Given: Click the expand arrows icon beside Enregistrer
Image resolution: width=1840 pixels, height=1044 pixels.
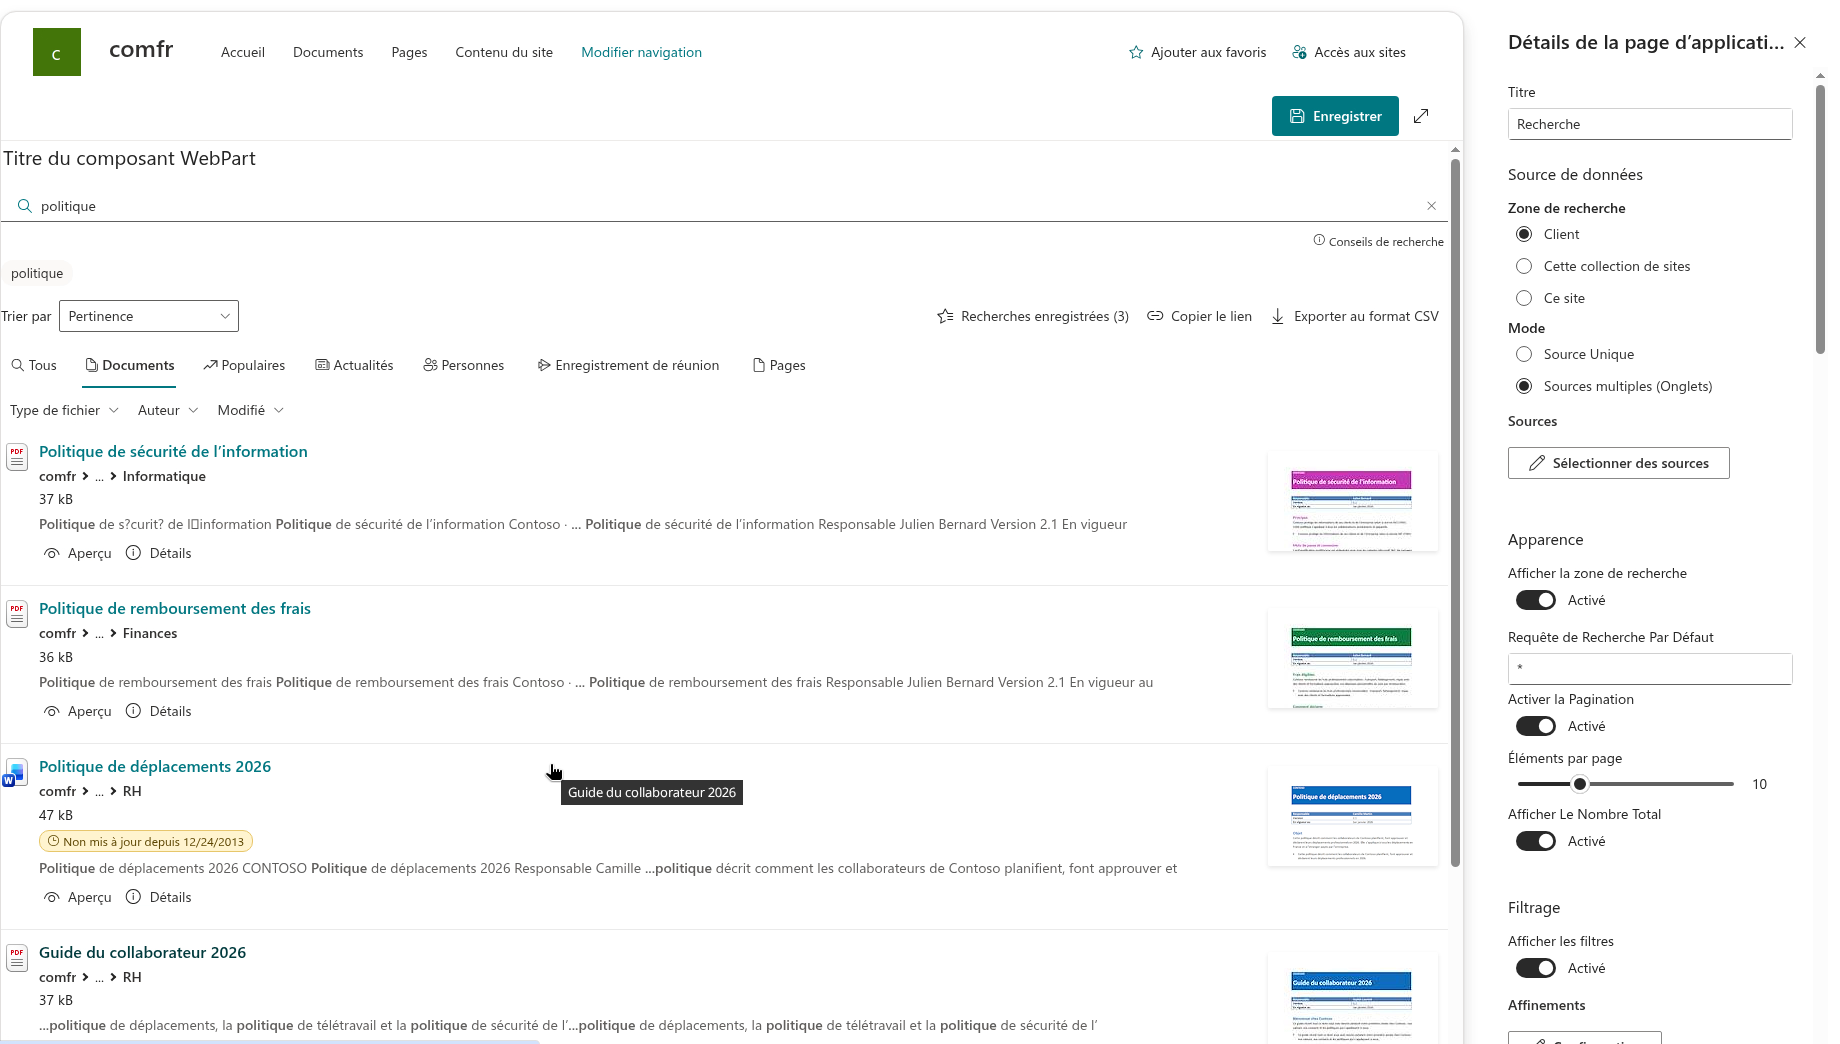Looking at the screenshot, I should pyautogui.click(x=1421, y=116).
